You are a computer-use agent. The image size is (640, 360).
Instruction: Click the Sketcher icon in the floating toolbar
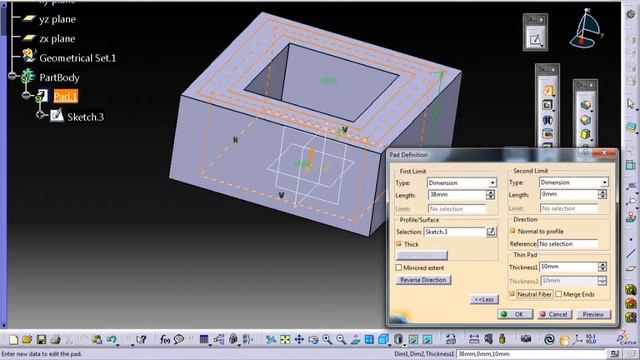pyautogui.click(x=535, y=39)
